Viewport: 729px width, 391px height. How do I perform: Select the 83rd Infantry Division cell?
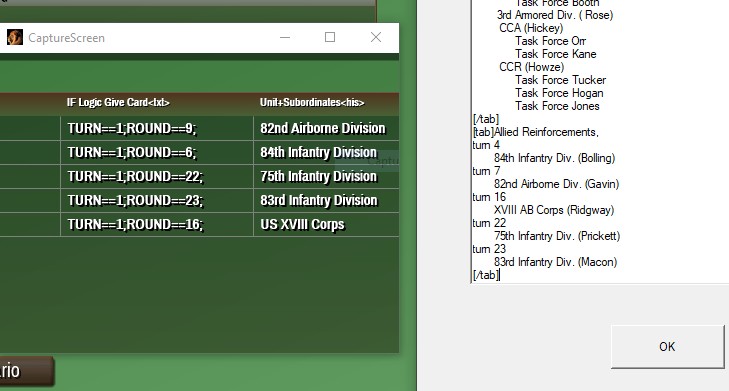(326, 200)
